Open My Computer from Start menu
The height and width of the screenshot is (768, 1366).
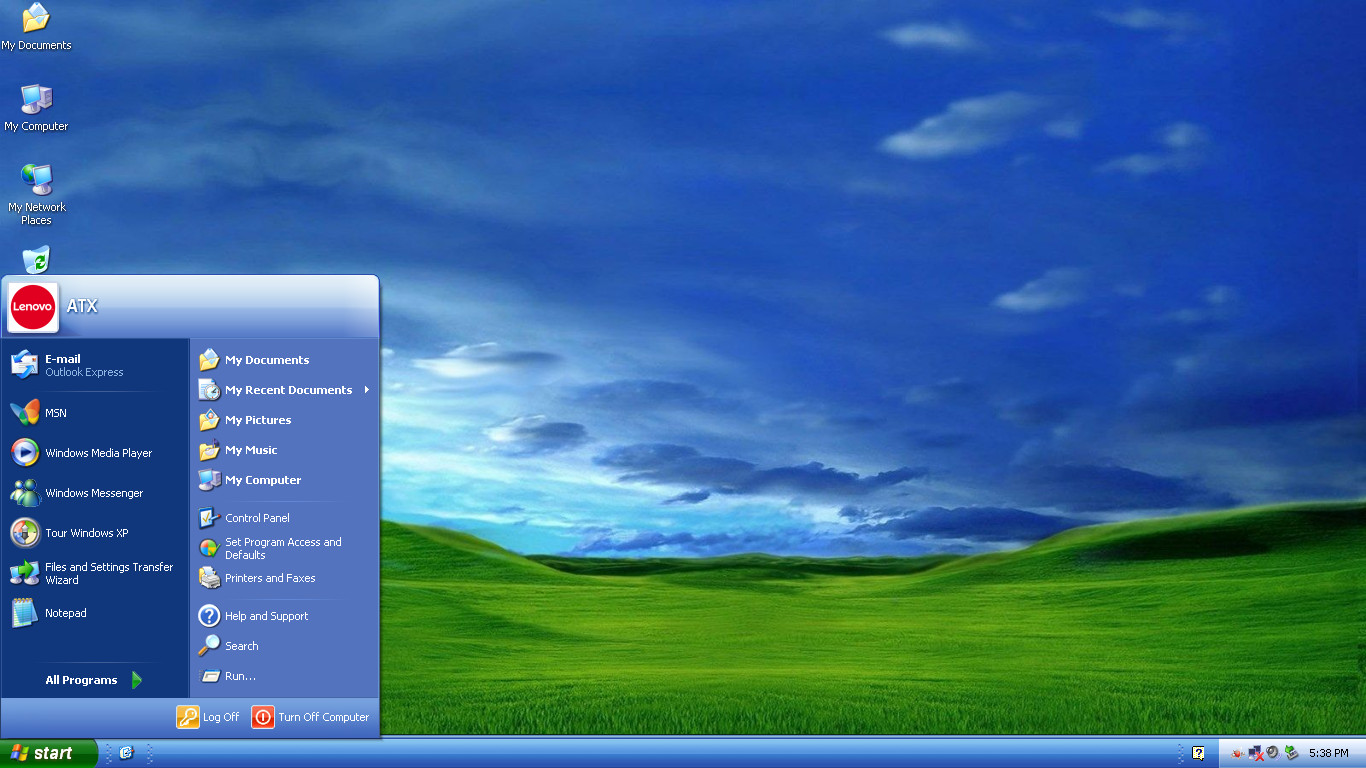284,480
